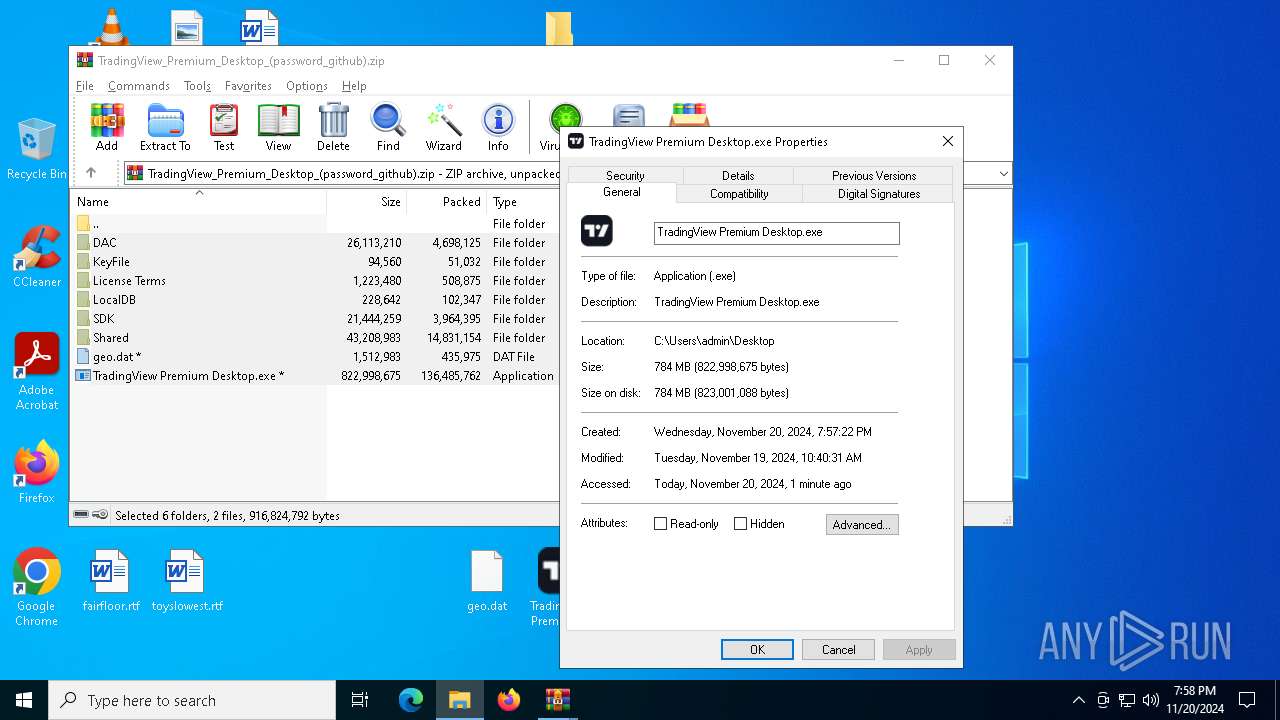Open the Help menu in WinRAR

click(354, 86)
